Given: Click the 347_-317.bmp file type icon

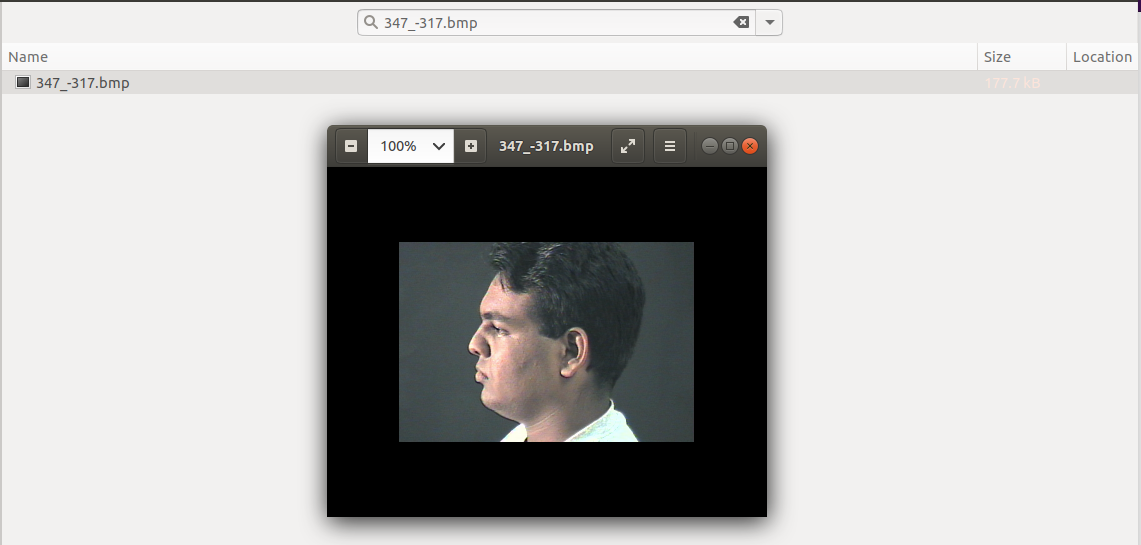Looking at the screenshot, I should click(x=23, y=83).
